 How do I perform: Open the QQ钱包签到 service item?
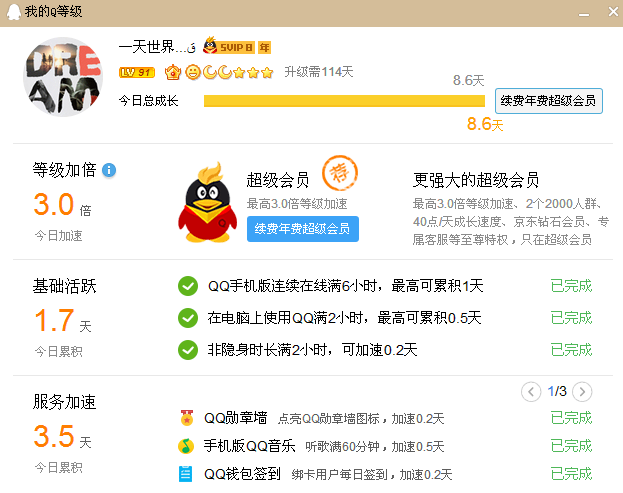click(242, 474)
